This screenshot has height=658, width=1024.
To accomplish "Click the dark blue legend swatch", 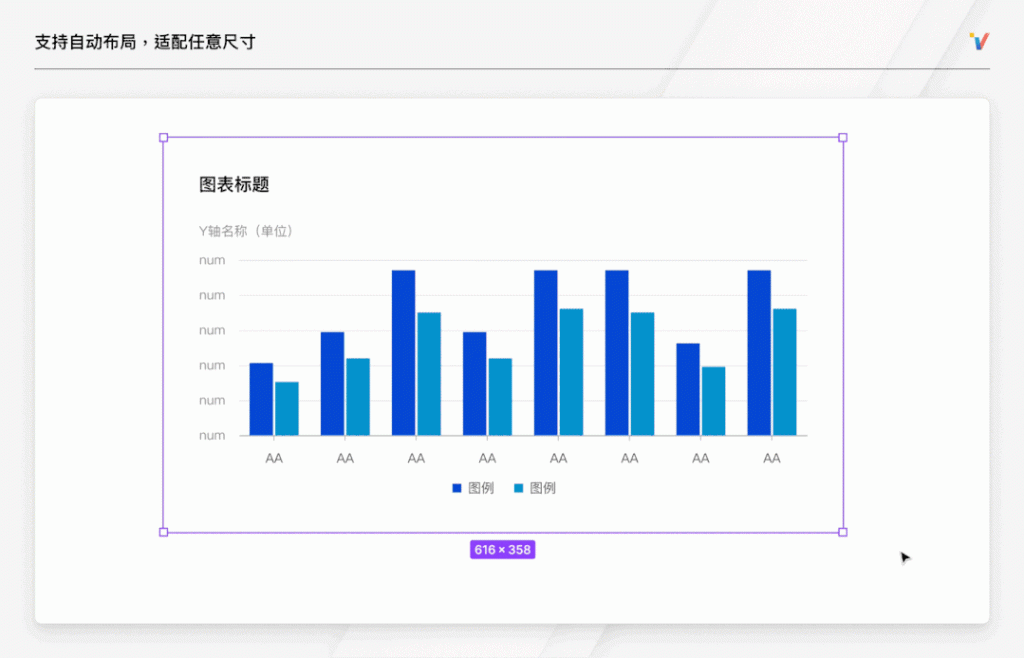I will coord(456,488).
